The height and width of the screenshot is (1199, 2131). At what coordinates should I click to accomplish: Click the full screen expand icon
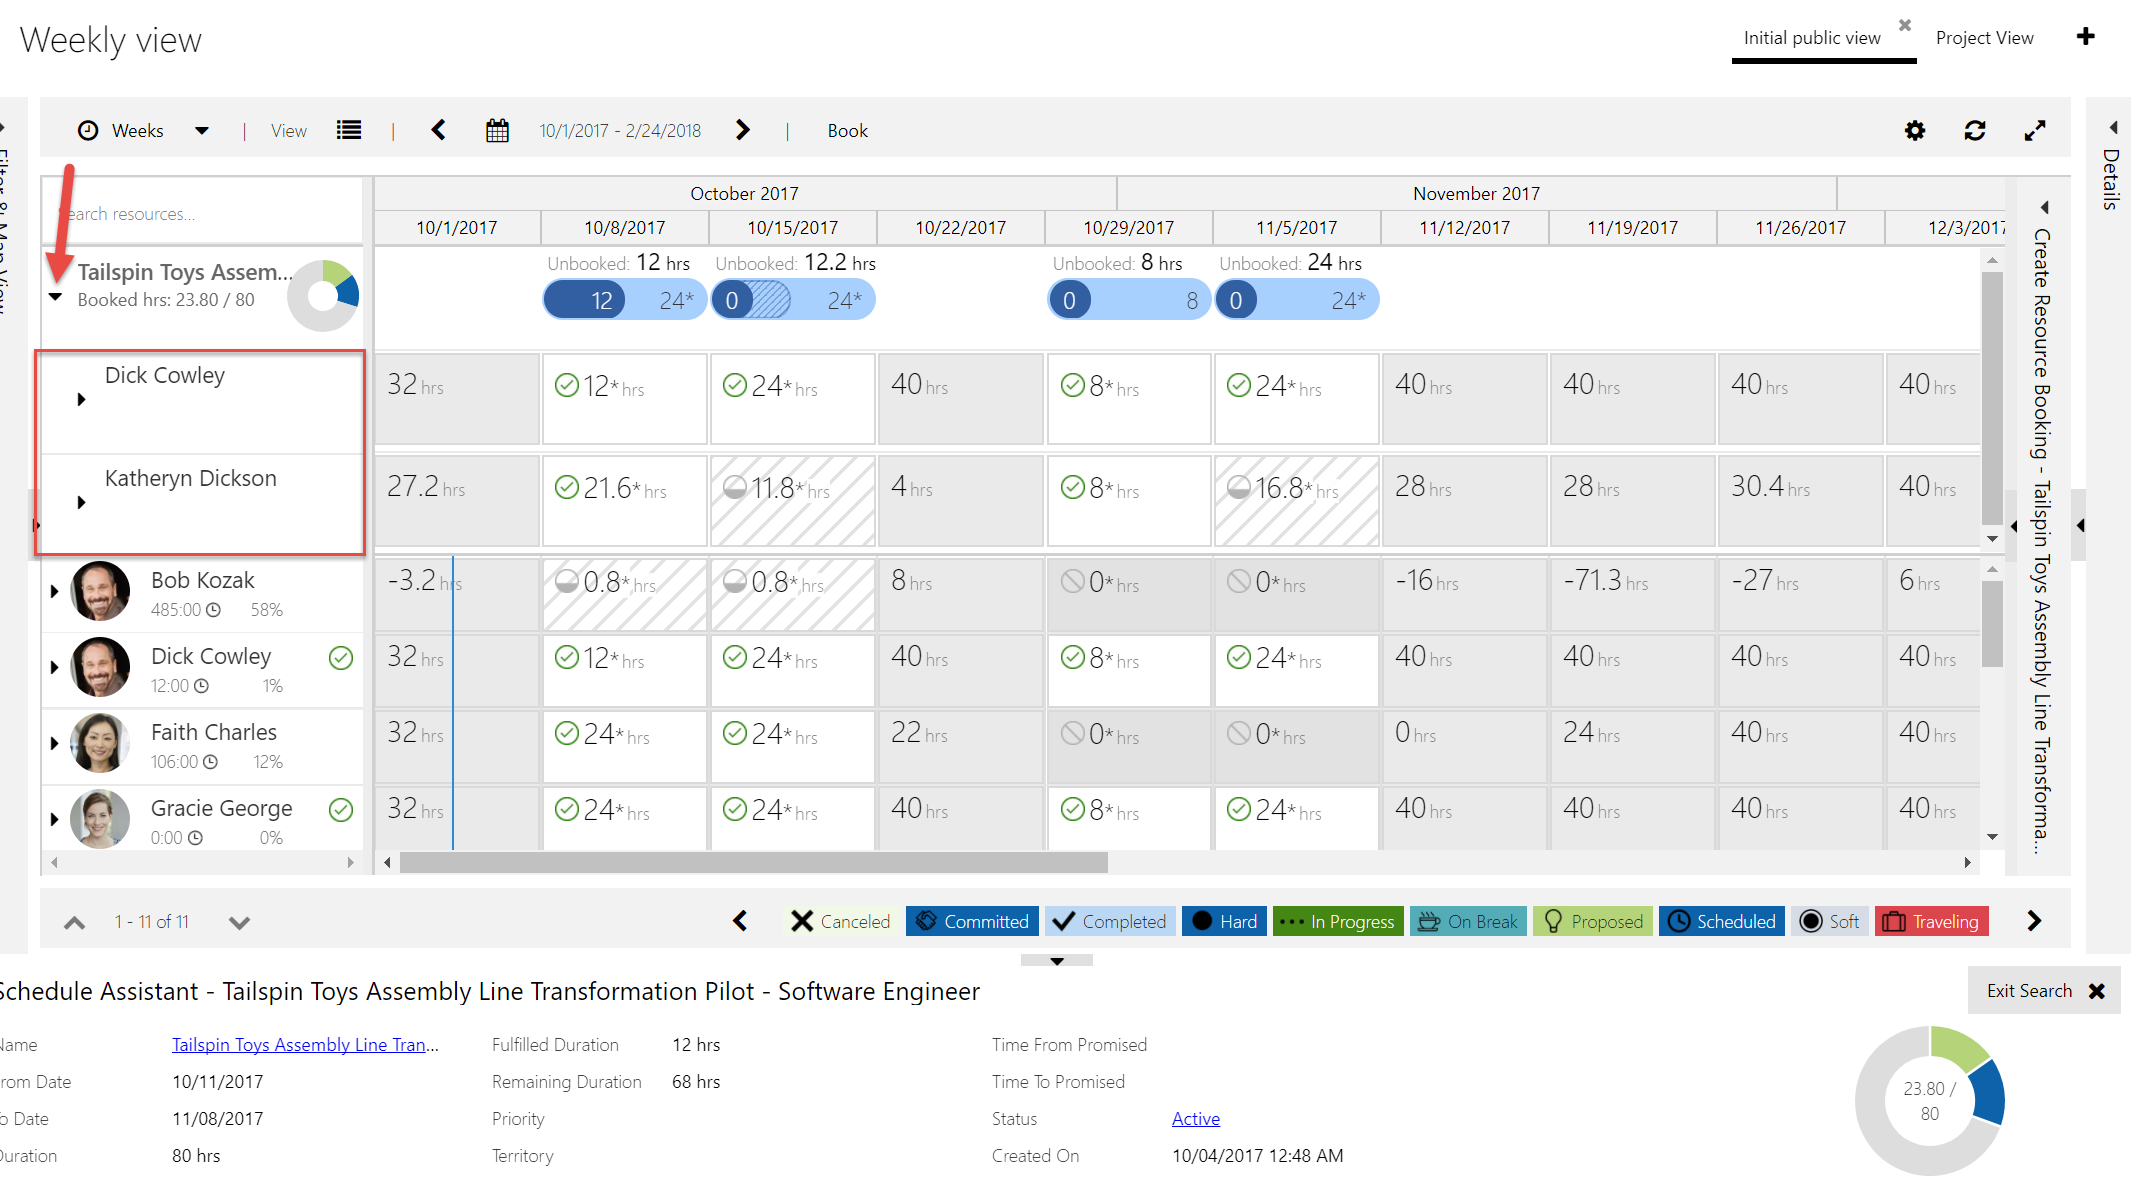(2034, 131)
